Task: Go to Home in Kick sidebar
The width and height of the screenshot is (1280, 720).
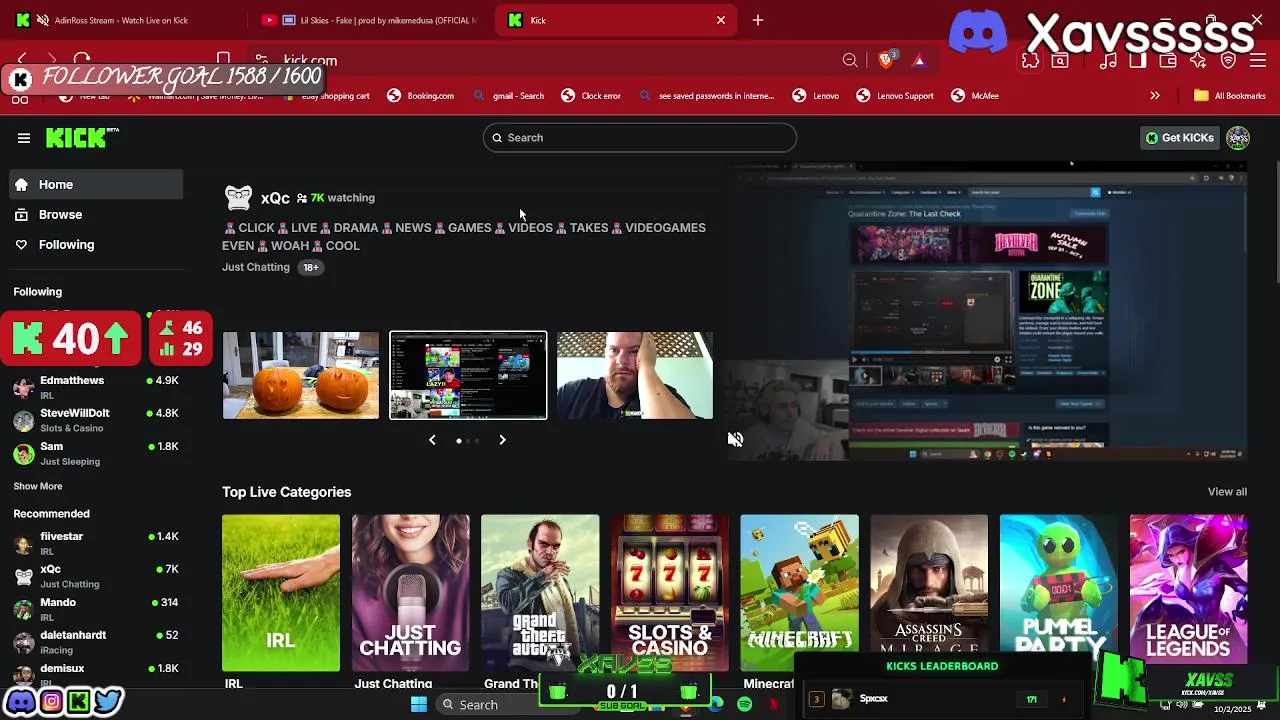Action: tap(97, 184)
